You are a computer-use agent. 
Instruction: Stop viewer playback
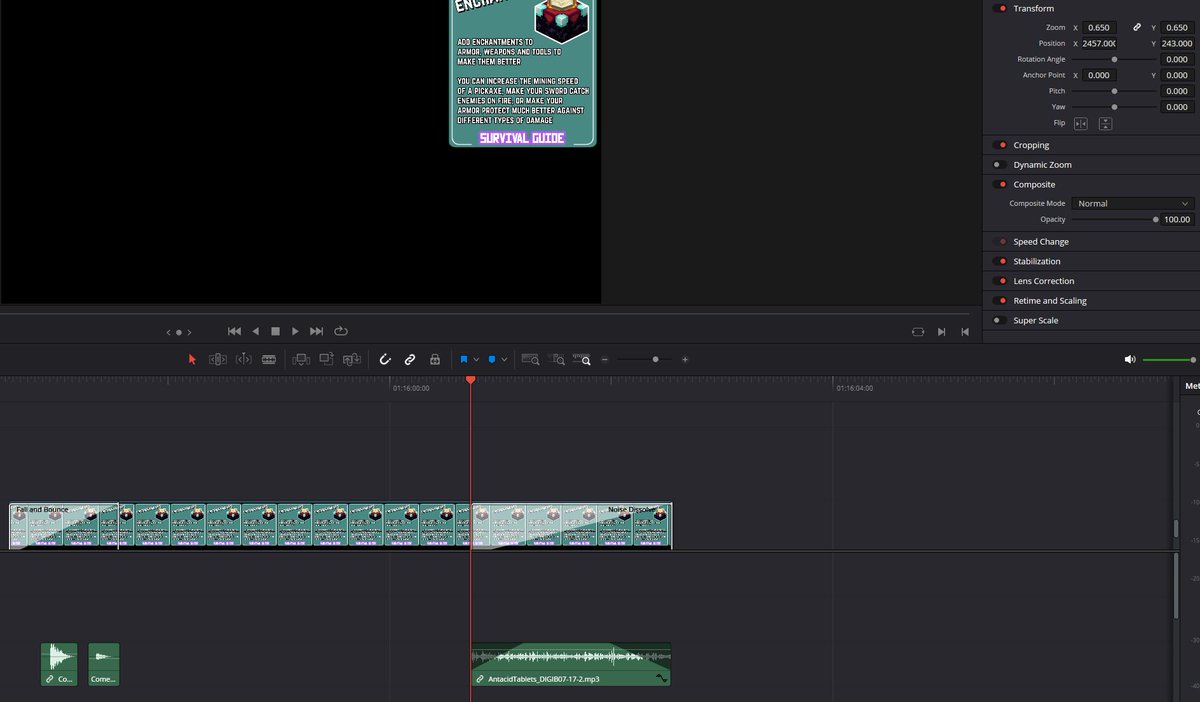tap(275, 331)
